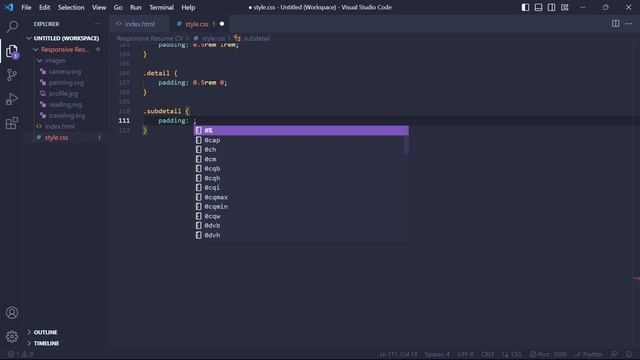Open profile.jpg in explorer
This screenshot has height=360, width=640.
click(x=63, y=93)
